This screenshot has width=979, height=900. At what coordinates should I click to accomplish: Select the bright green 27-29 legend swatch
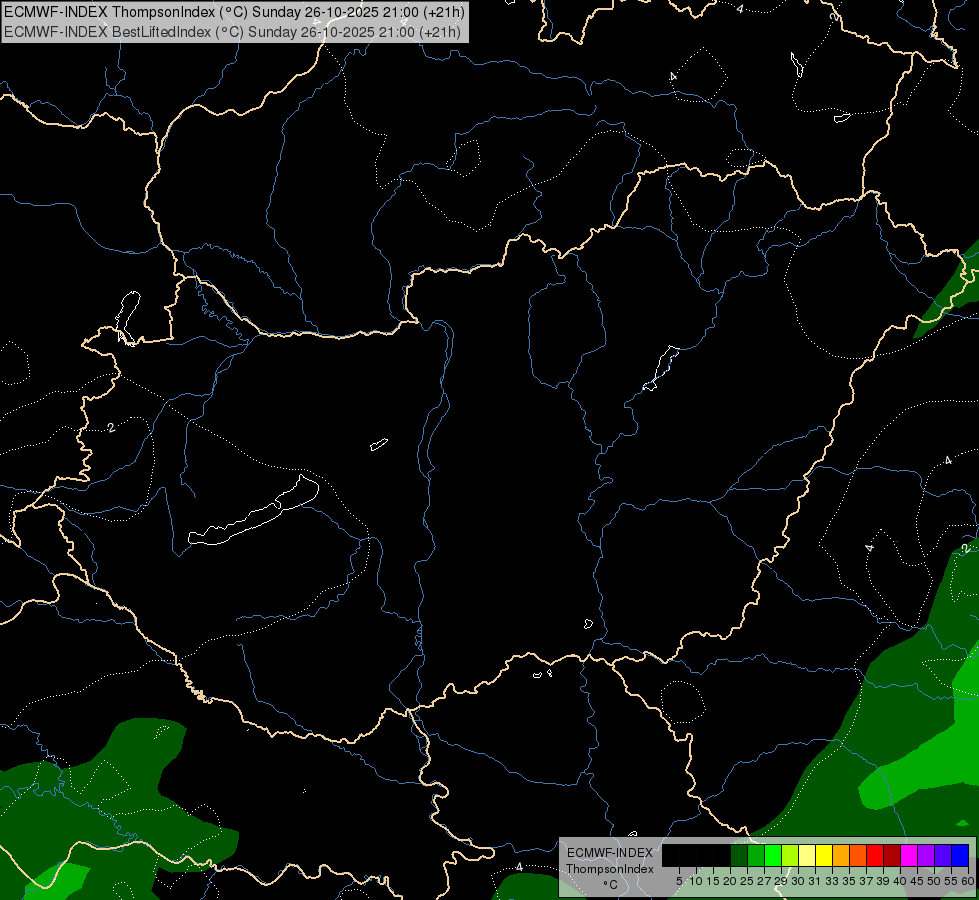pyautogui.click(x=773, y=855)
